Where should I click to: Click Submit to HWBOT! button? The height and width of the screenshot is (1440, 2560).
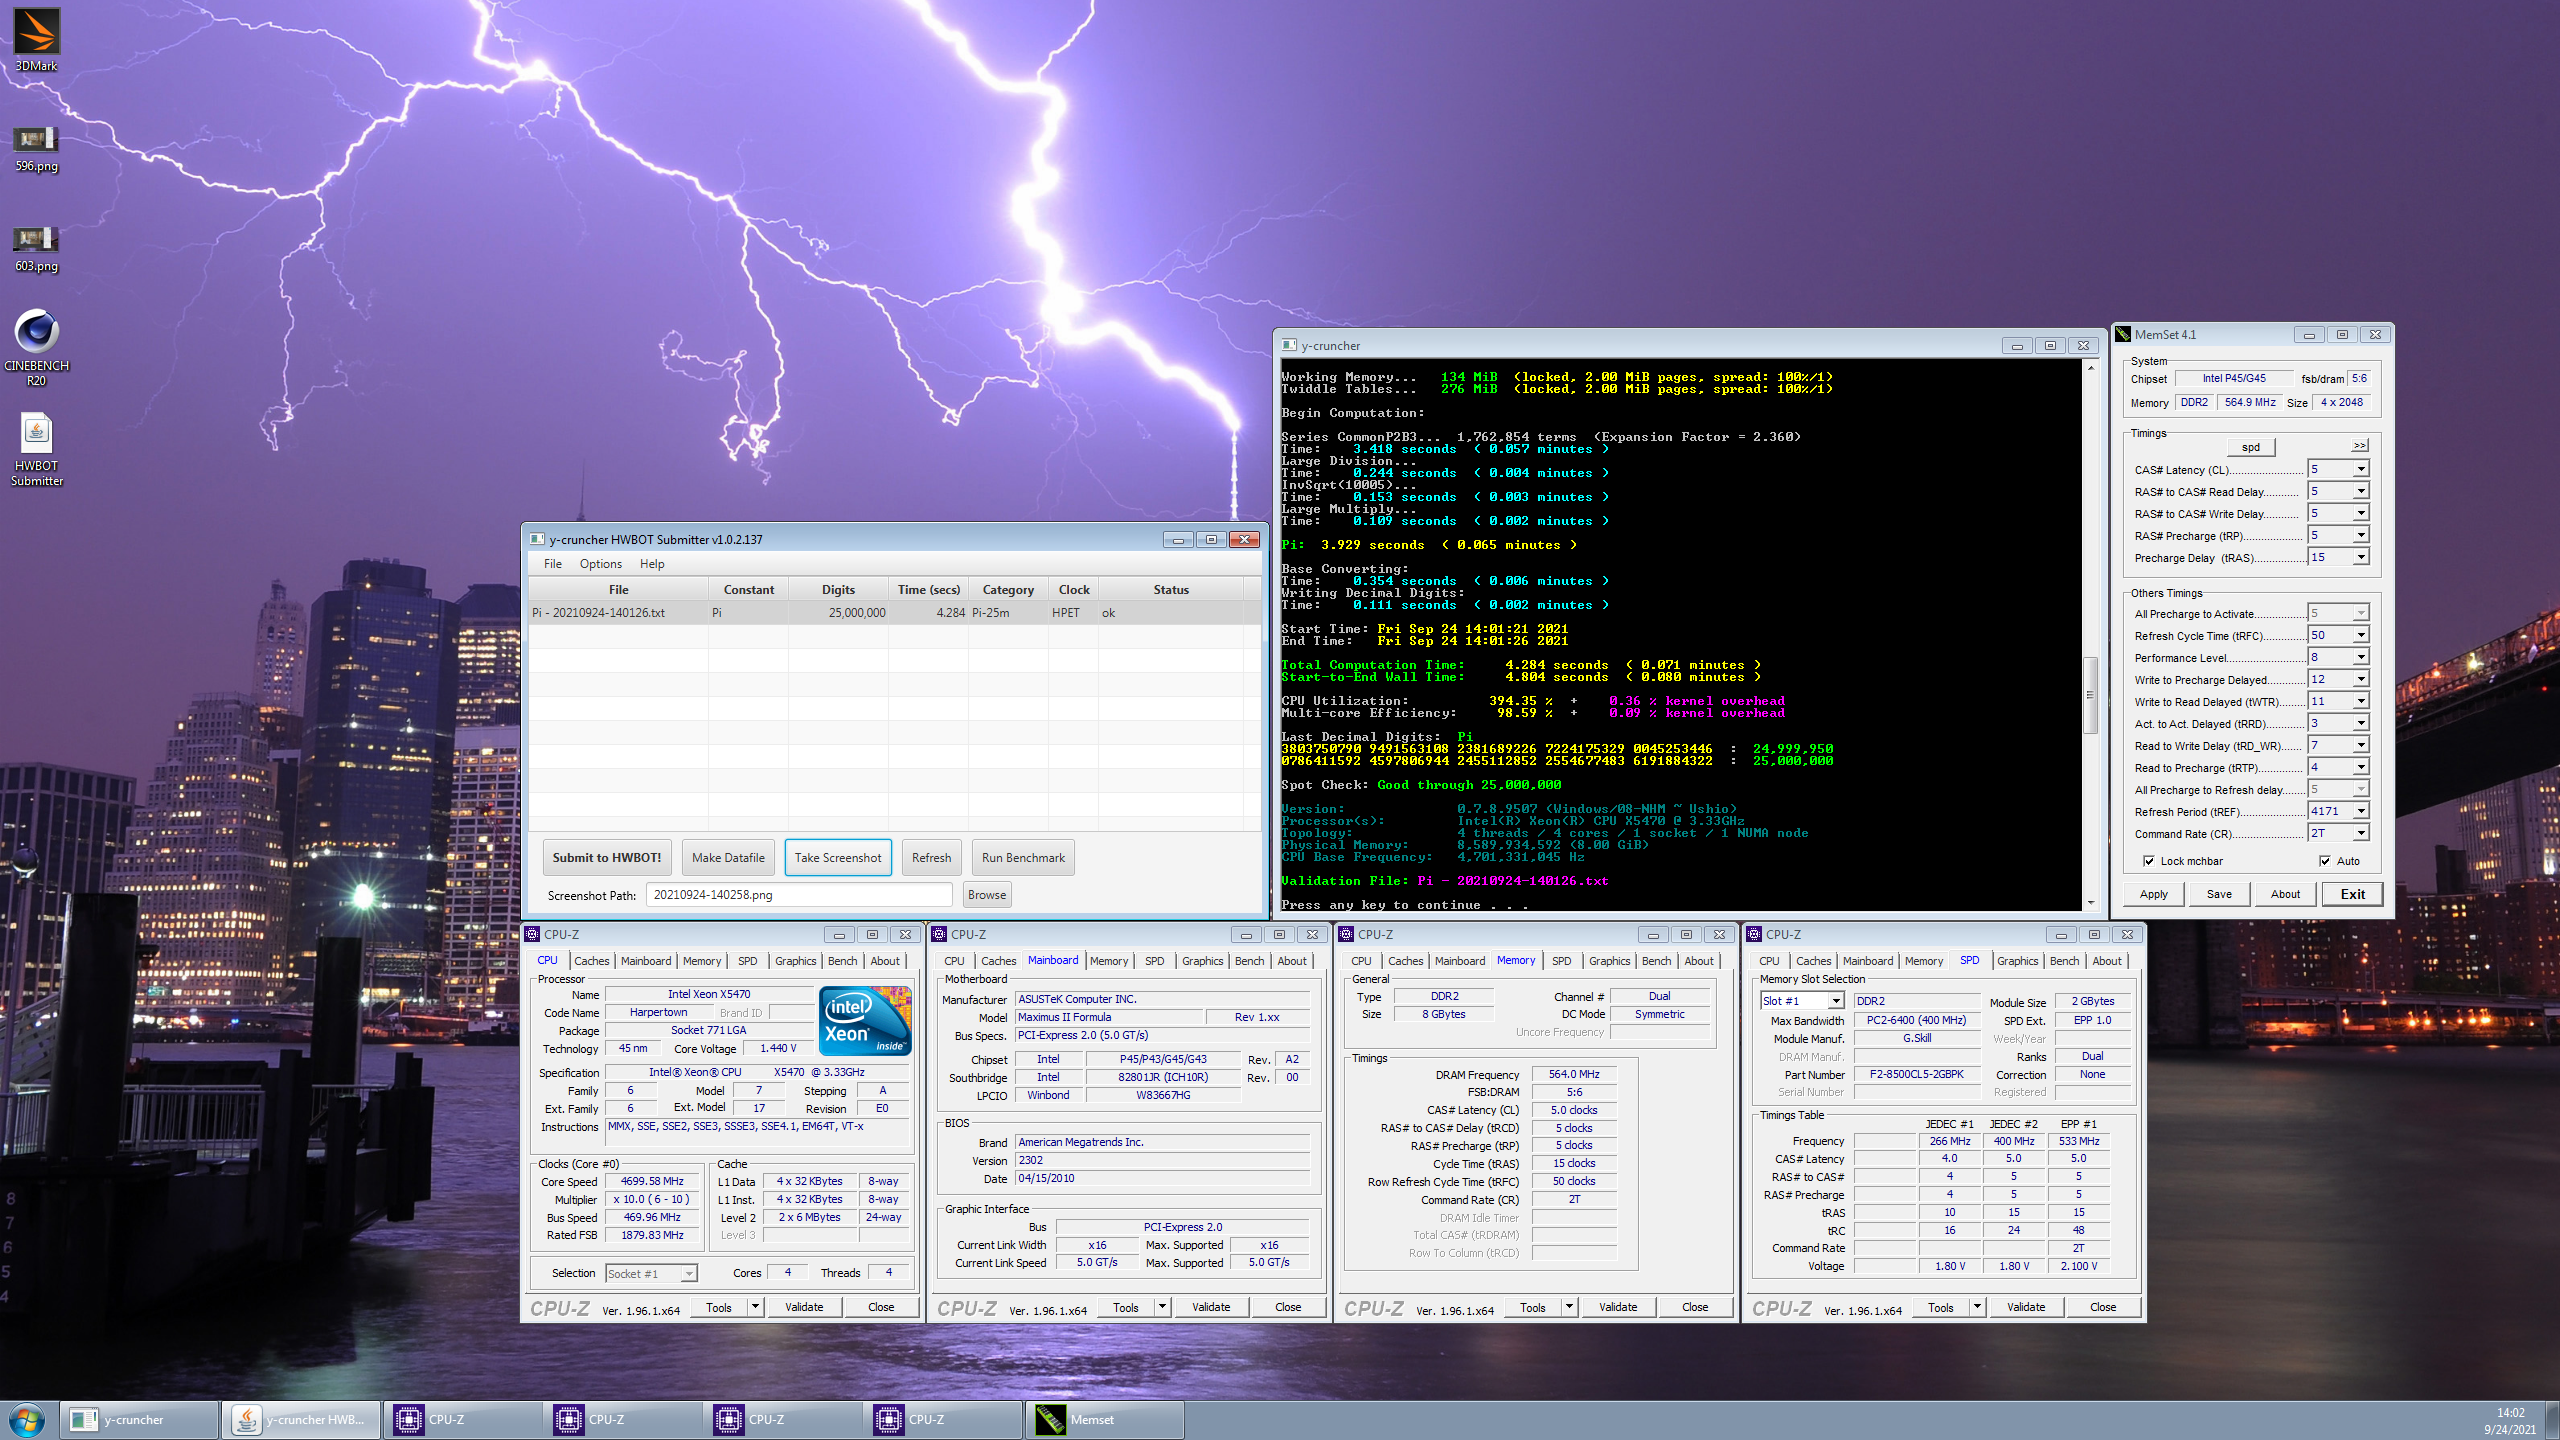point(606,858)
